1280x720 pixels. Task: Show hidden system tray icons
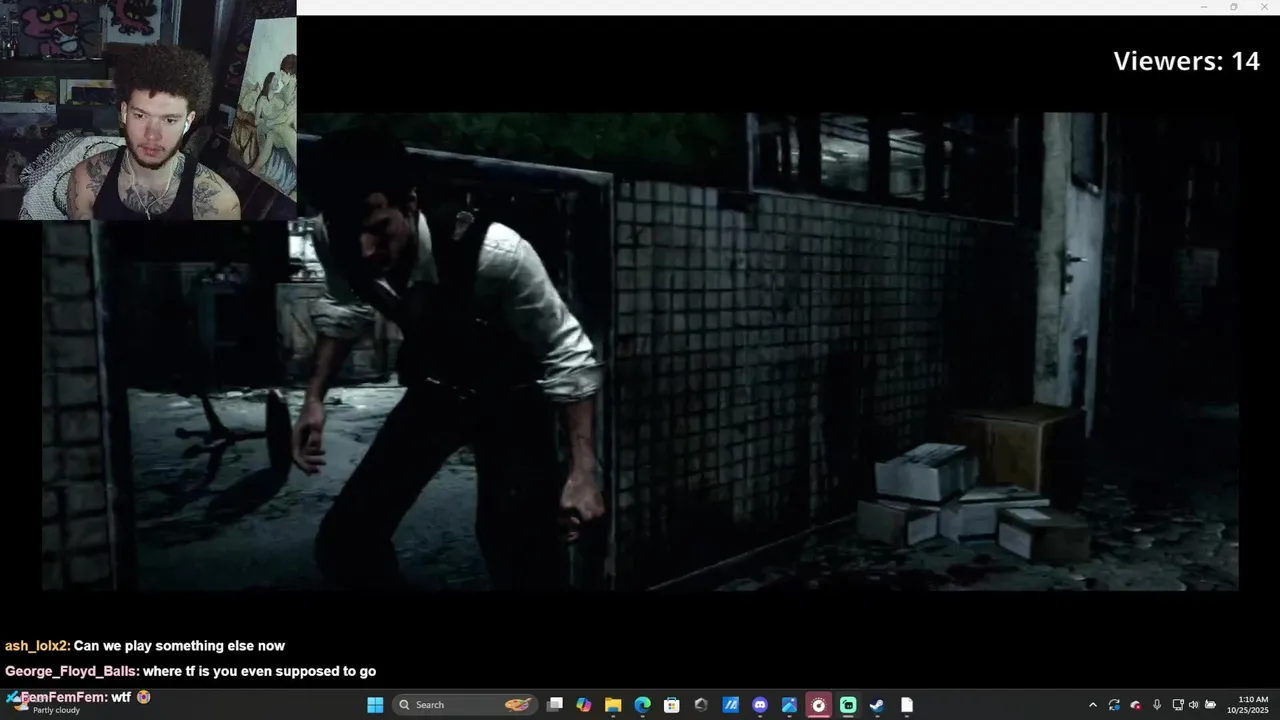coord(1092,705)
